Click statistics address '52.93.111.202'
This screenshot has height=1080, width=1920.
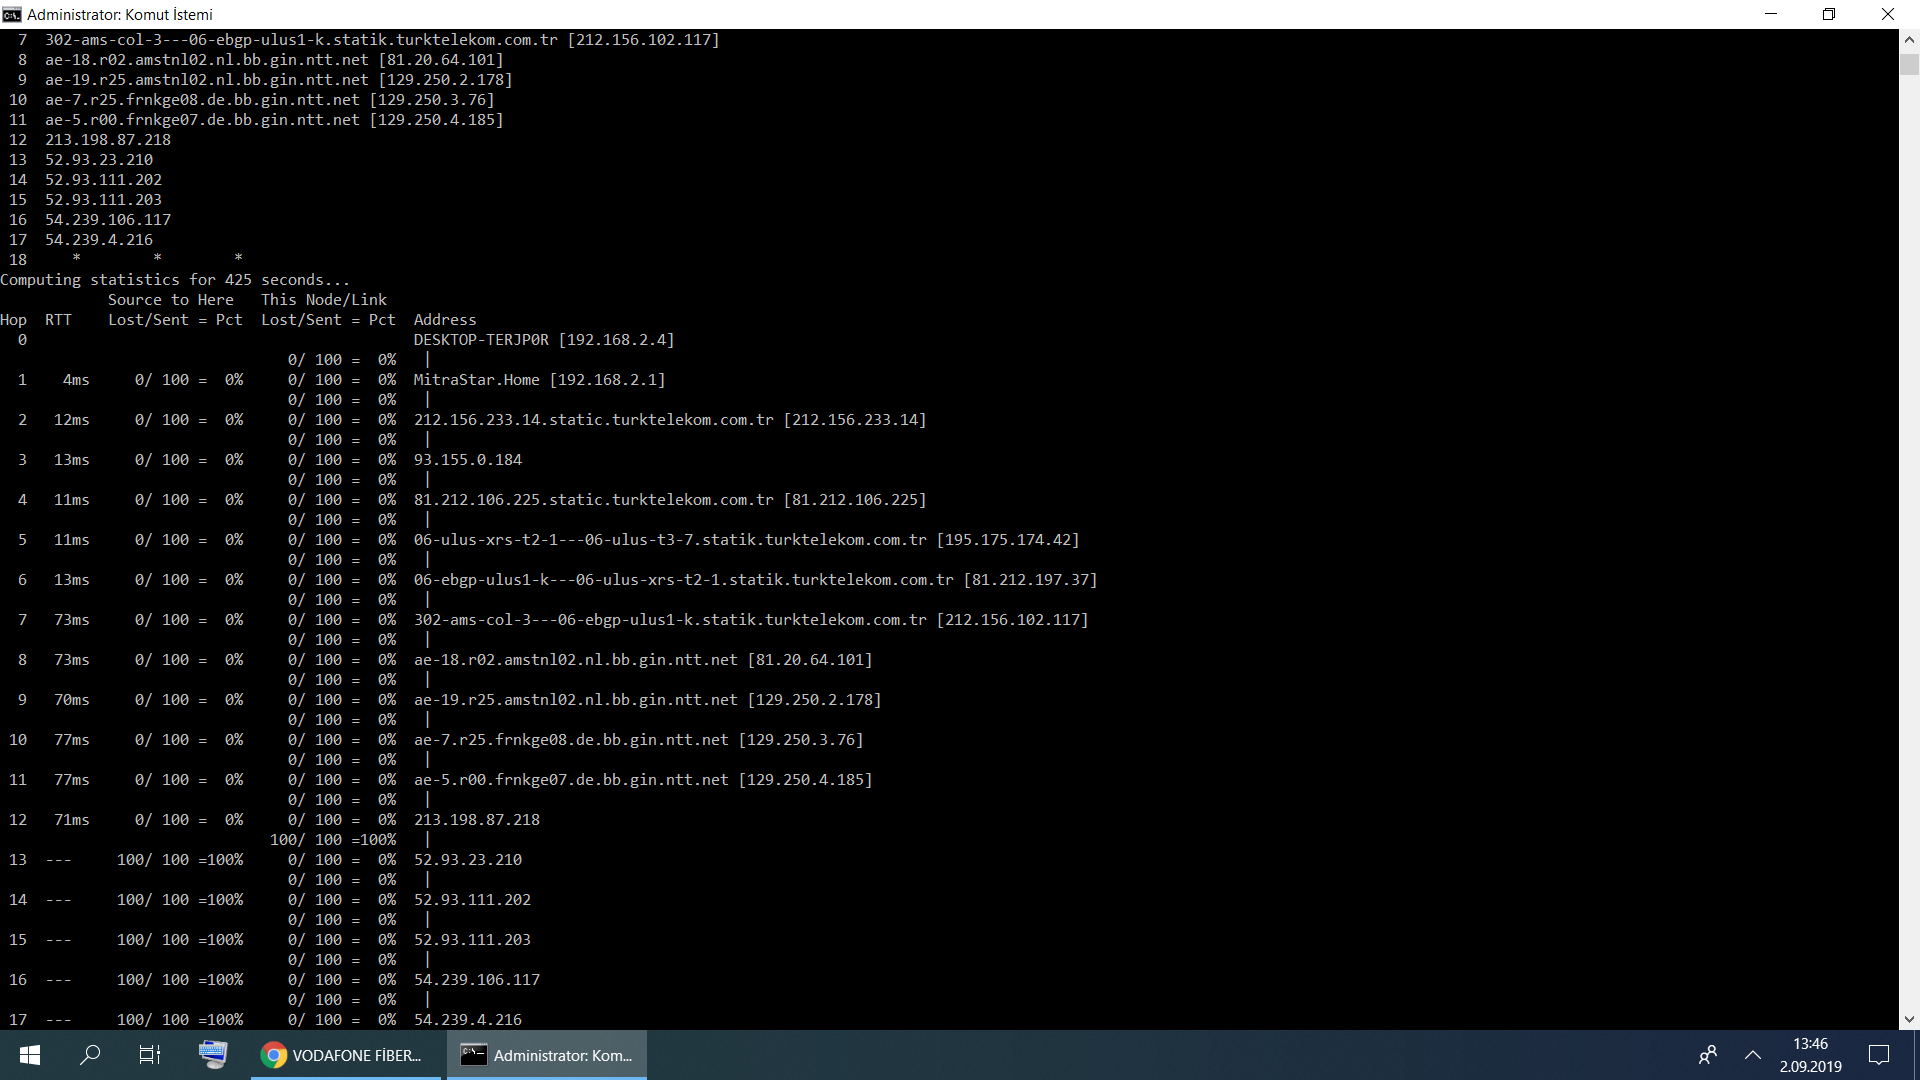tap(472, 900)
